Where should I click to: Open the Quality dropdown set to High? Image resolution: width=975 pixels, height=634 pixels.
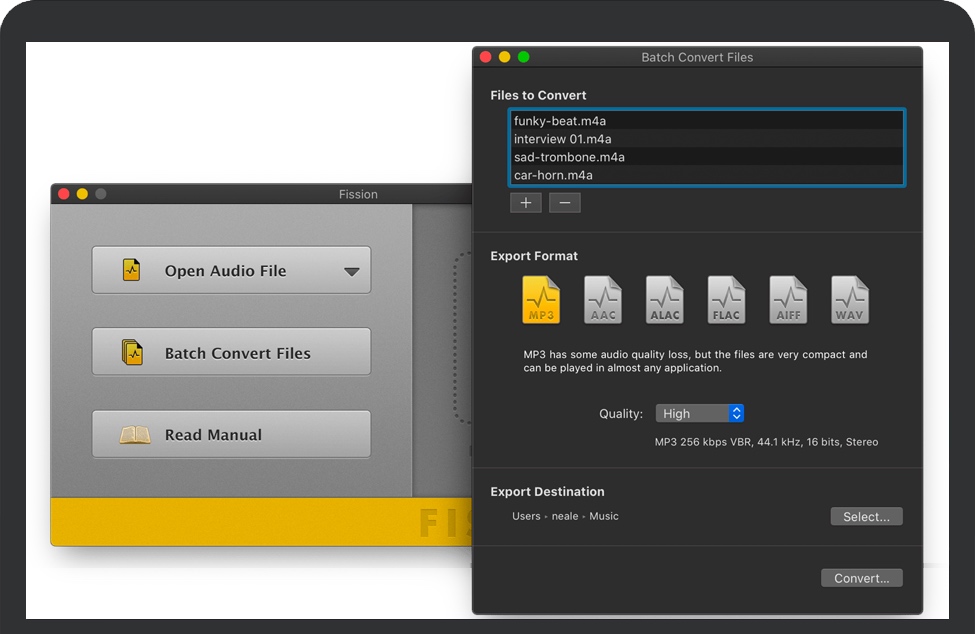click(699, 414)
